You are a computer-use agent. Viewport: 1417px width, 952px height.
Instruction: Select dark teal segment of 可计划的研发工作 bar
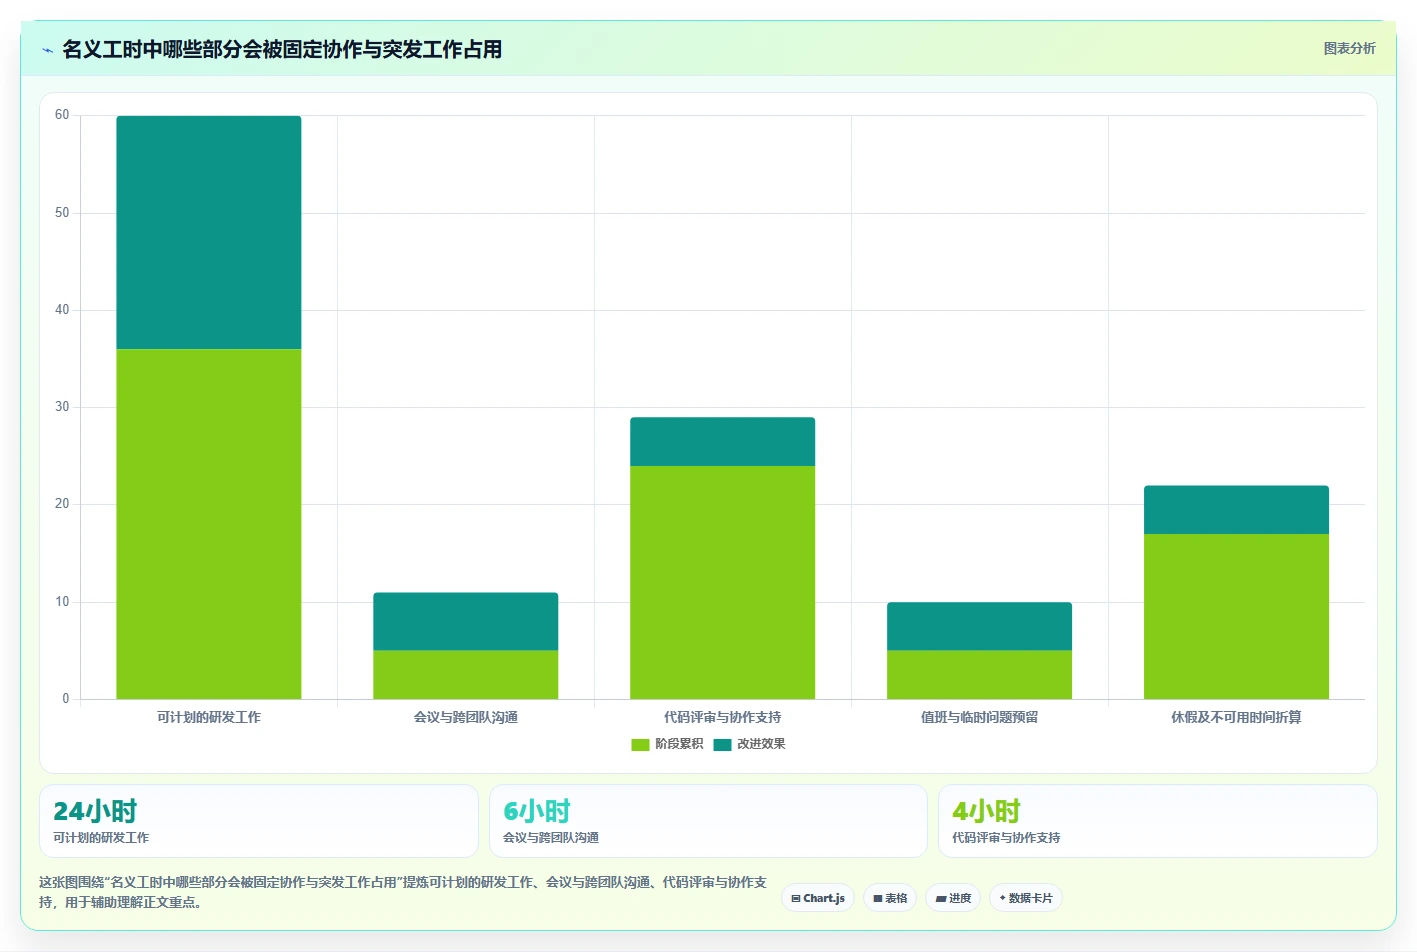click(x=209, y=232)
